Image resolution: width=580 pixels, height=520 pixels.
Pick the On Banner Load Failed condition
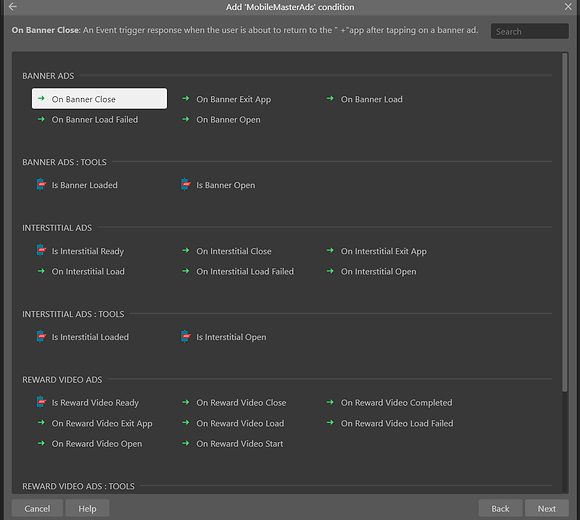click(95, 119)
